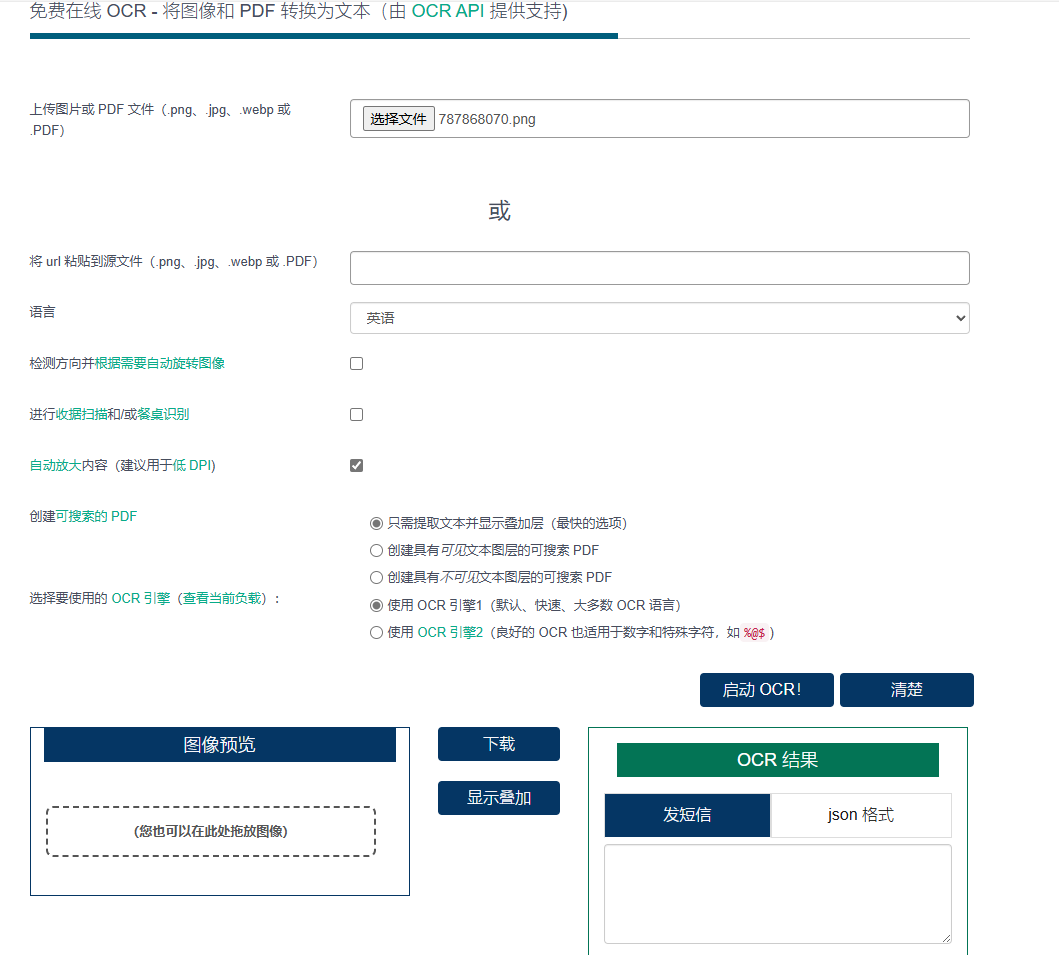
Task: Click the image drop zone 您也可以在此处拖放图像
Action: 211,831
